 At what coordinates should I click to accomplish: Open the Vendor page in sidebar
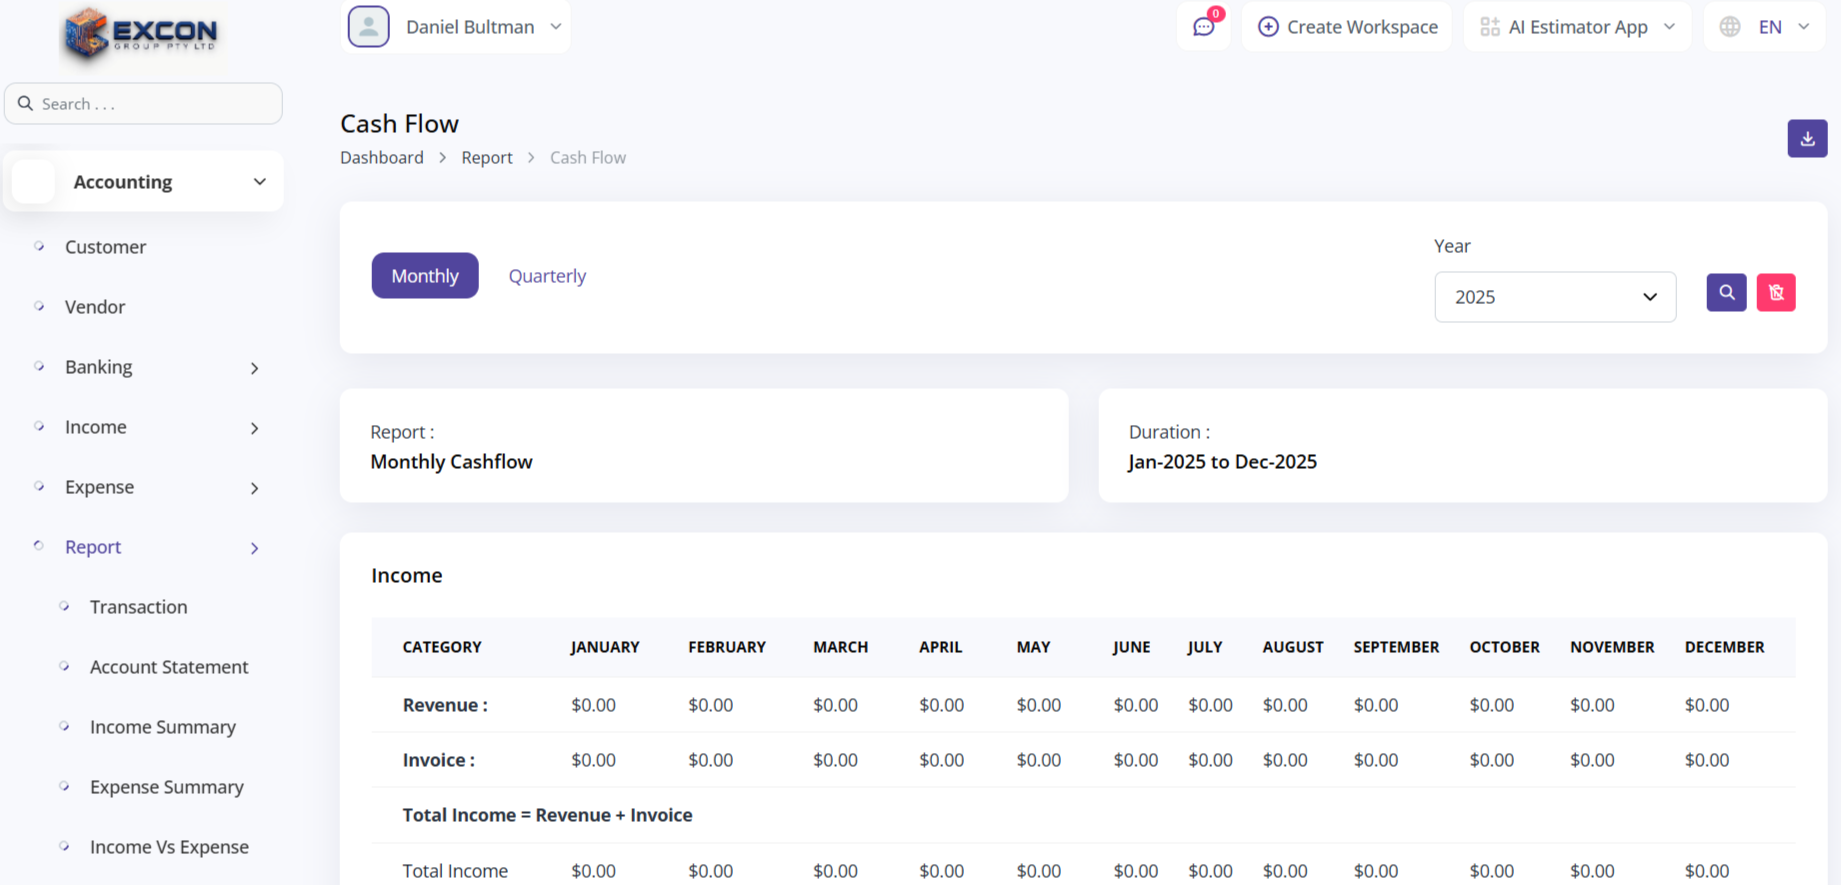point(95,307)
